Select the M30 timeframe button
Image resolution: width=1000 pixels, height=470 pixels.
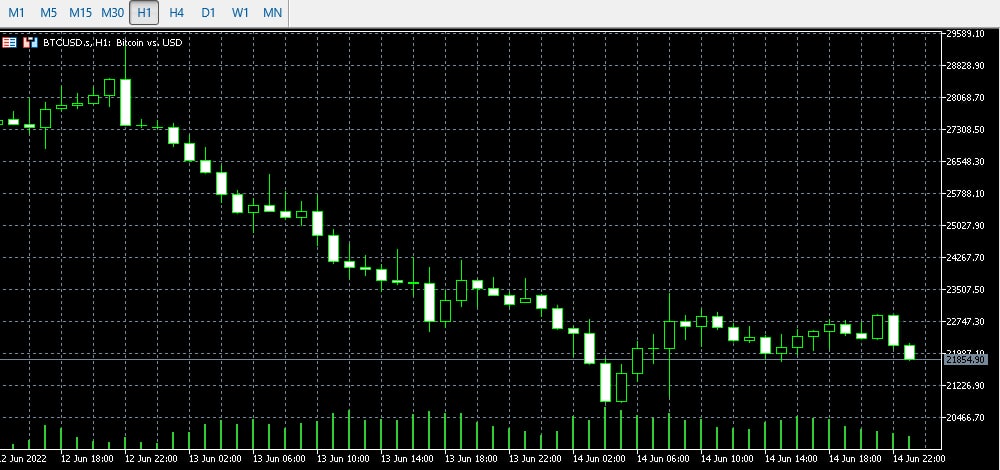112,13
